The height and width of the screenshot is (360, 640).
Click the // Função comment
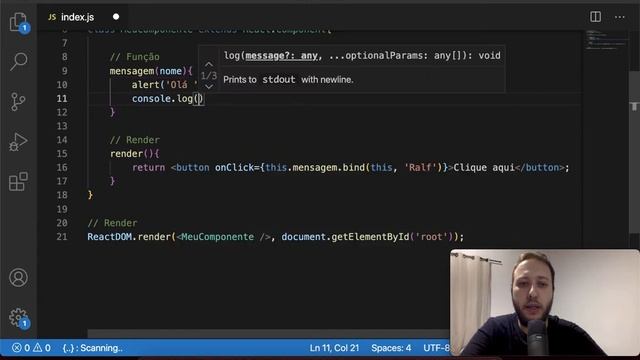click(135, 57)
